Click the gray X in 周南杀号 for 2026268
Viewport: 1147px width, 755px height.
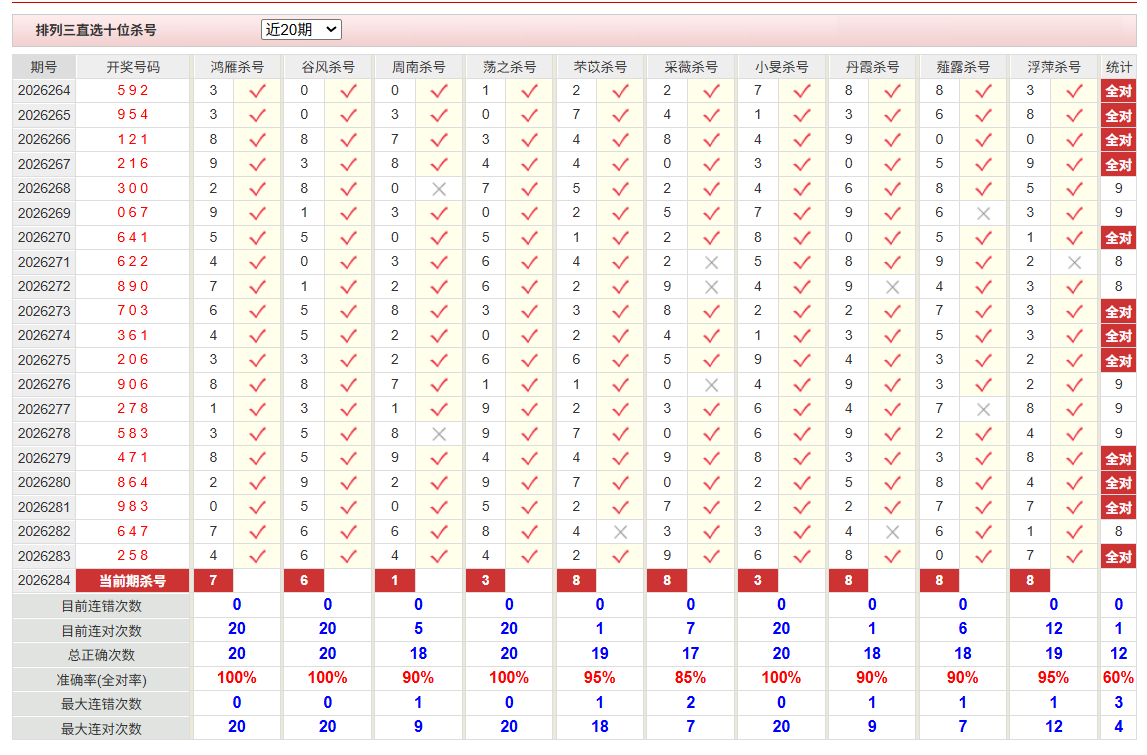point(439,189)
